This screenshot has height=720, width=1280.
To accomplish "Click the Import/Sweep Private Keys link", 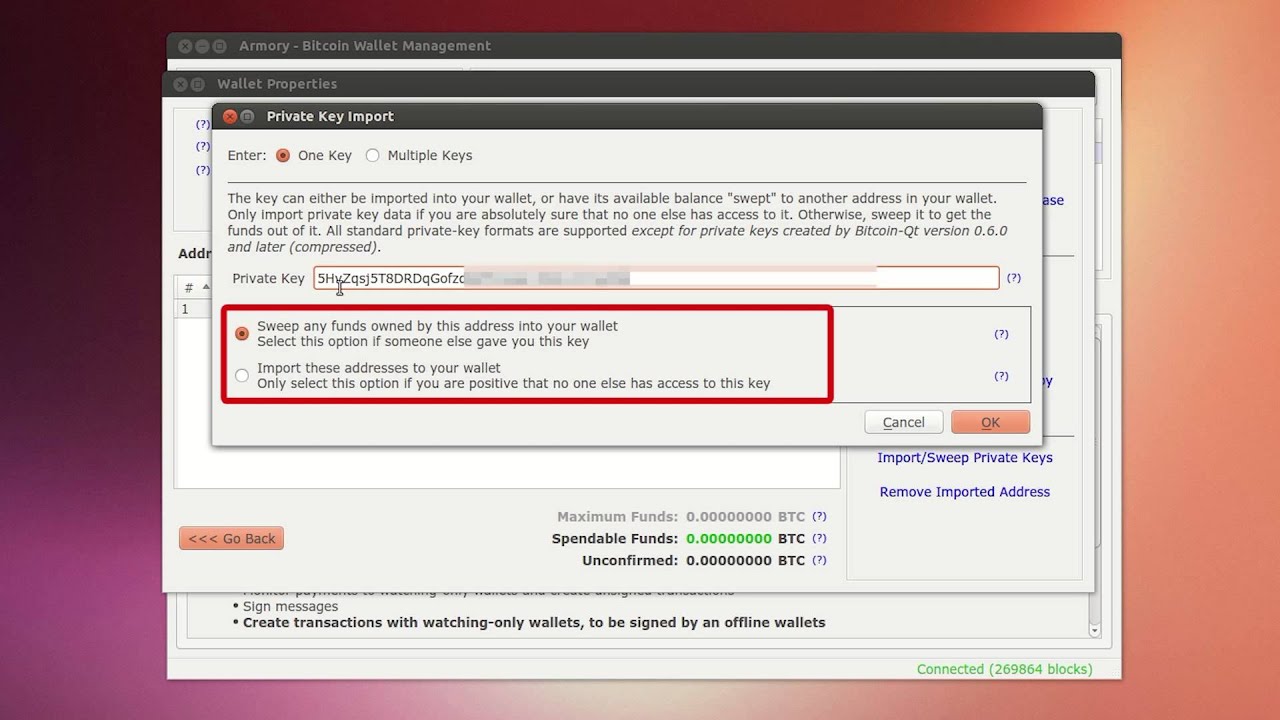I will 965,458.
